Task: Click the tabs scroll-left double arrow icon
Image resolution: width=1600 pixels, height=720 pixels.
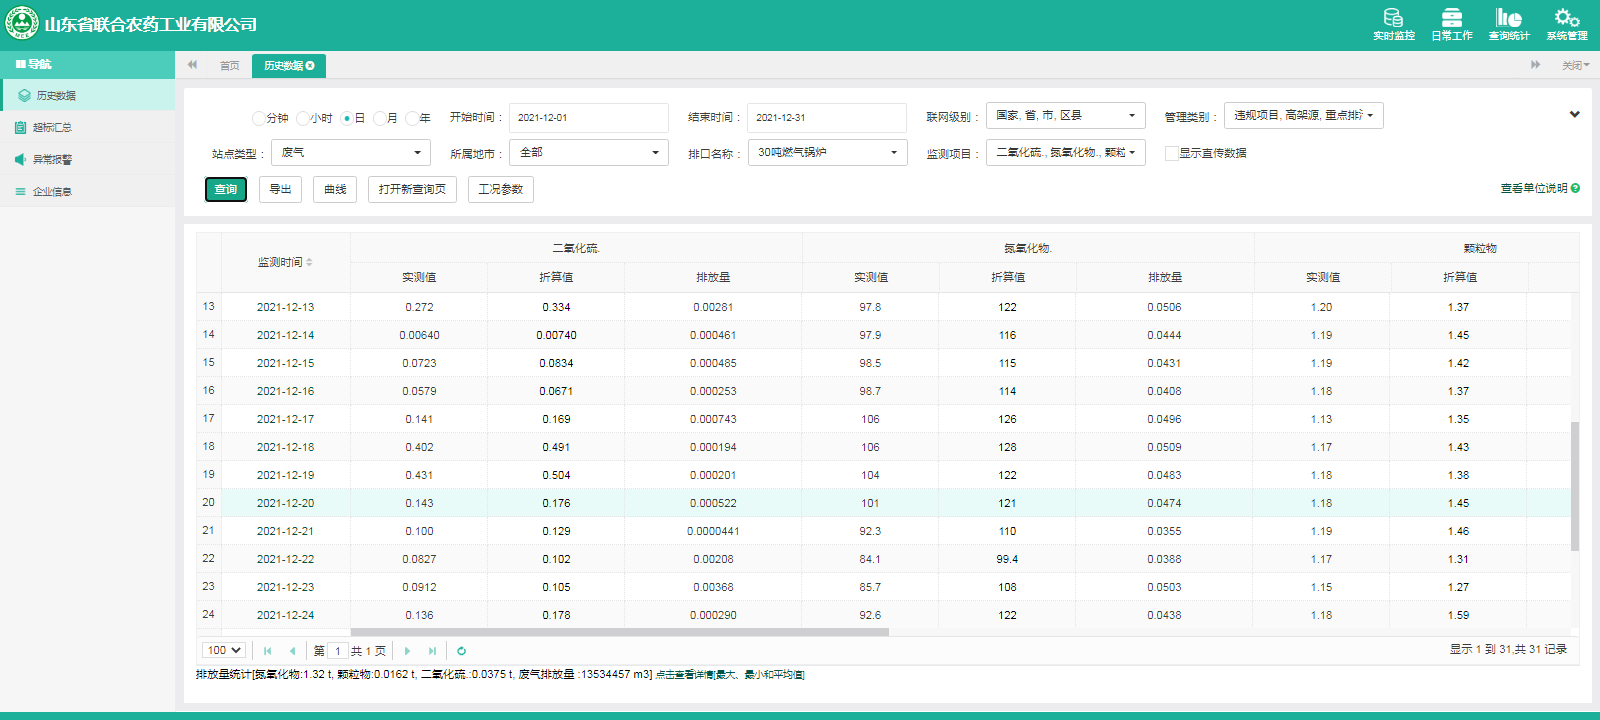Action: pyautogui.click(x=193, y=65)
